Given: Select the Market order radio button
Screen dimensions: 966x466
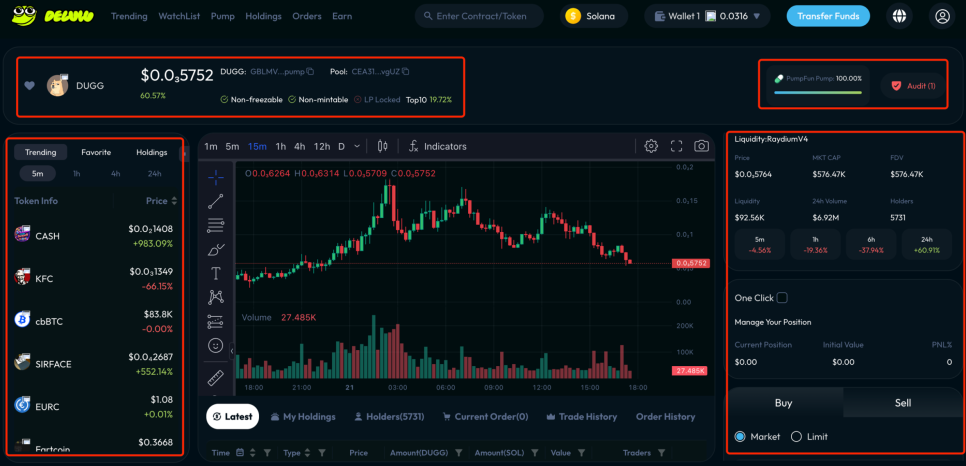Looking at the screenshot, I should 740,436.
